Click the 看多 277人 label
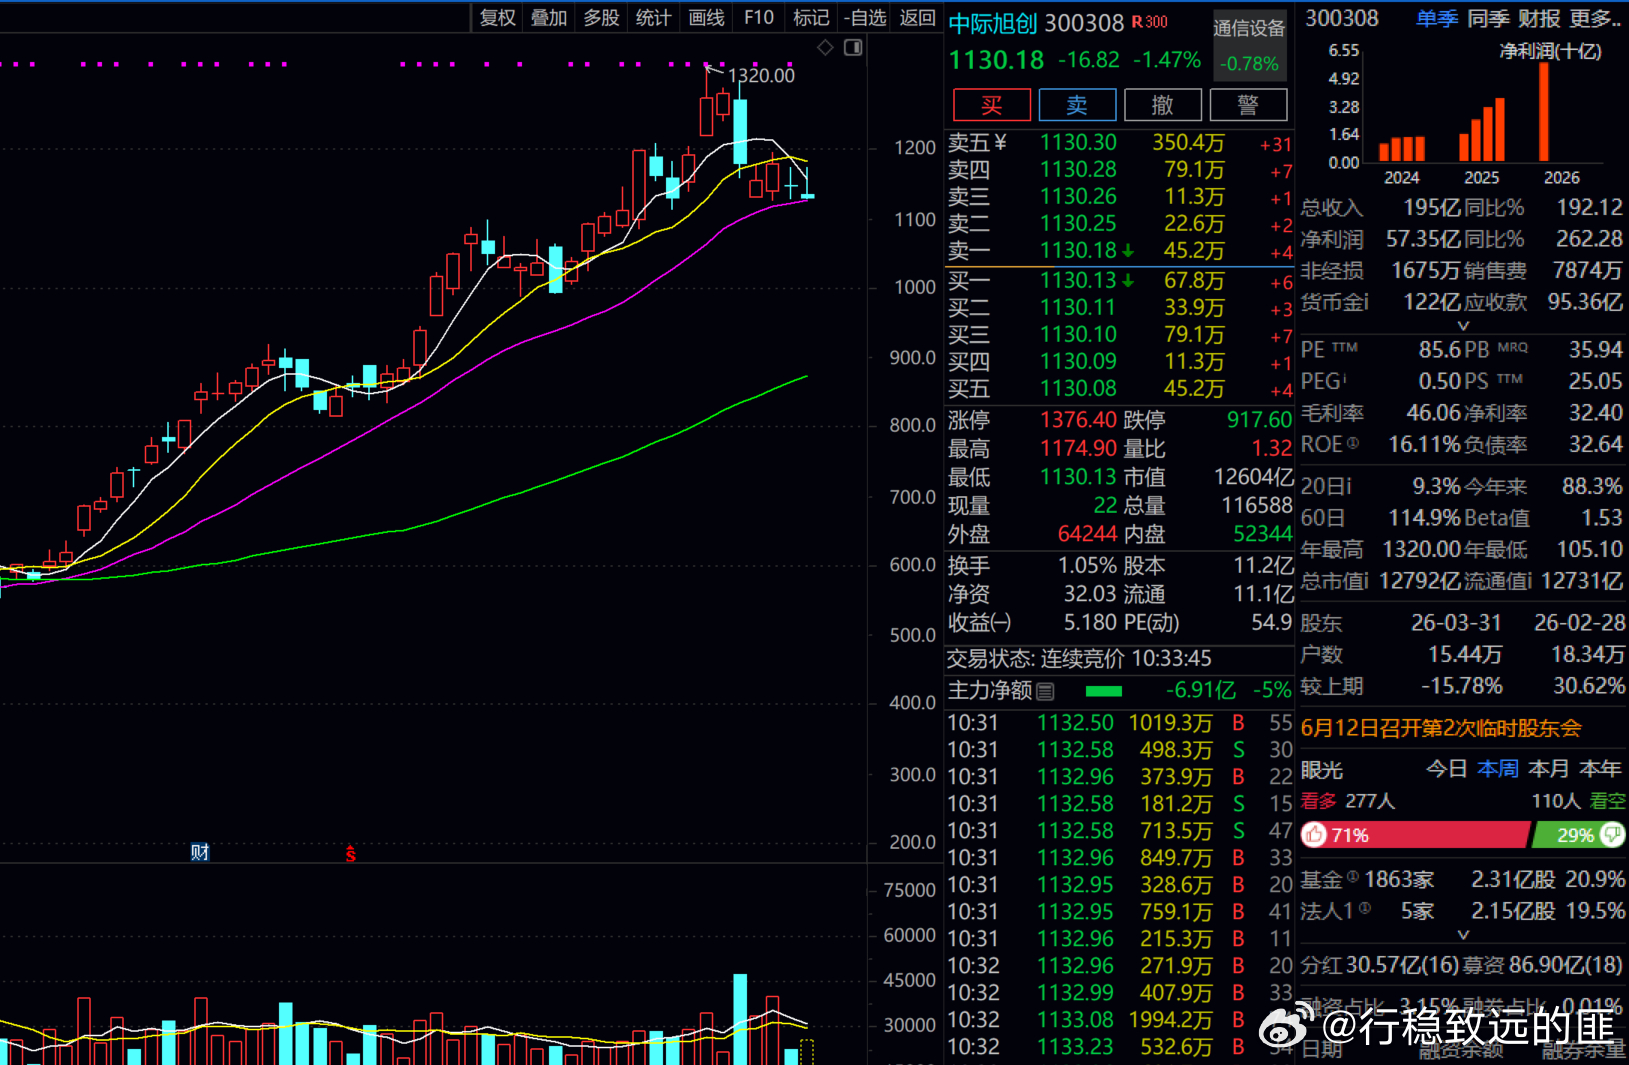1629x1065 pixels. 1348,801
